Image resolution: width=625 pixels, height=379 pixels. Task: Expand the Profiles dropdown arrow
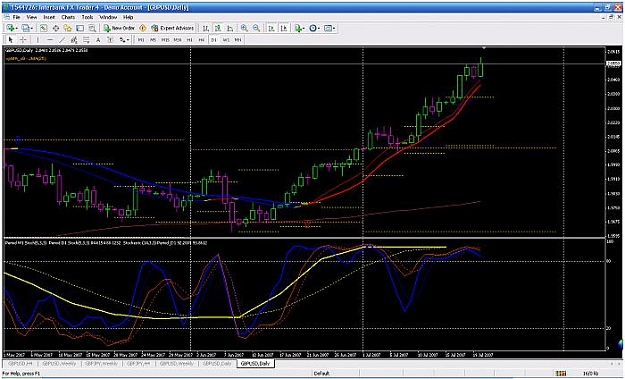32,28
